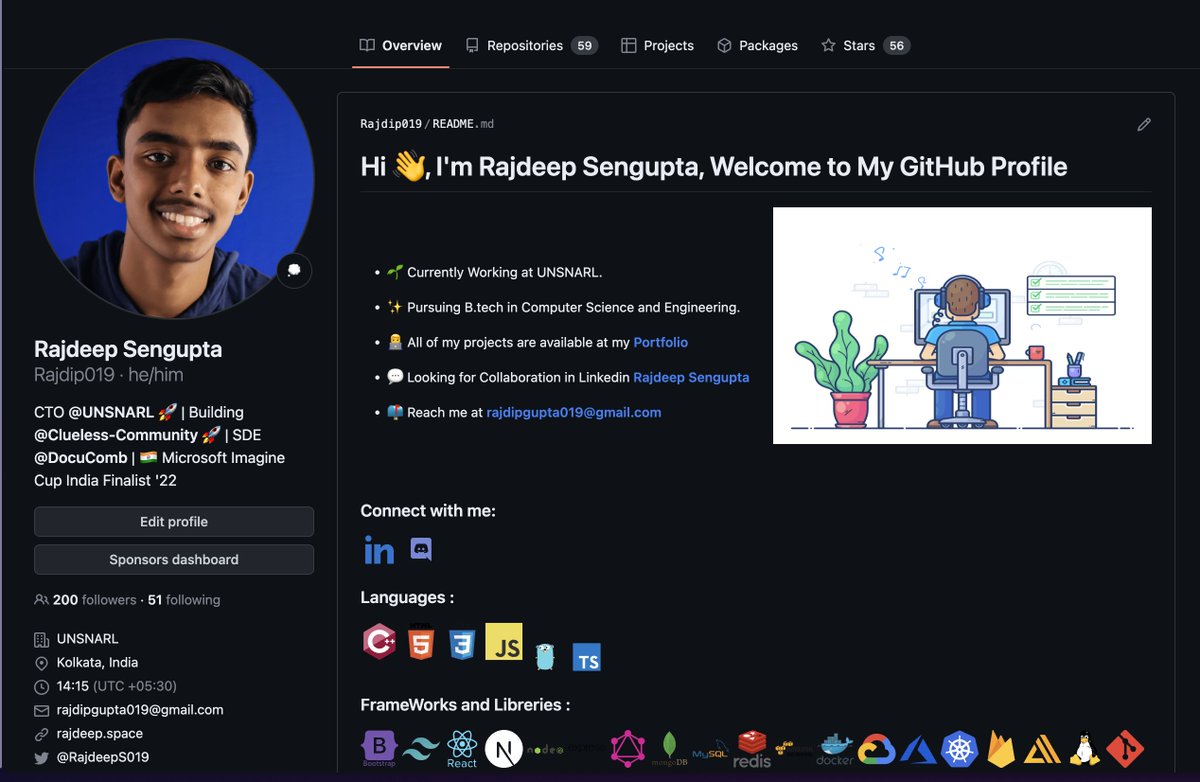Click the Go gopher mascot icon

(x=544, y=656)
